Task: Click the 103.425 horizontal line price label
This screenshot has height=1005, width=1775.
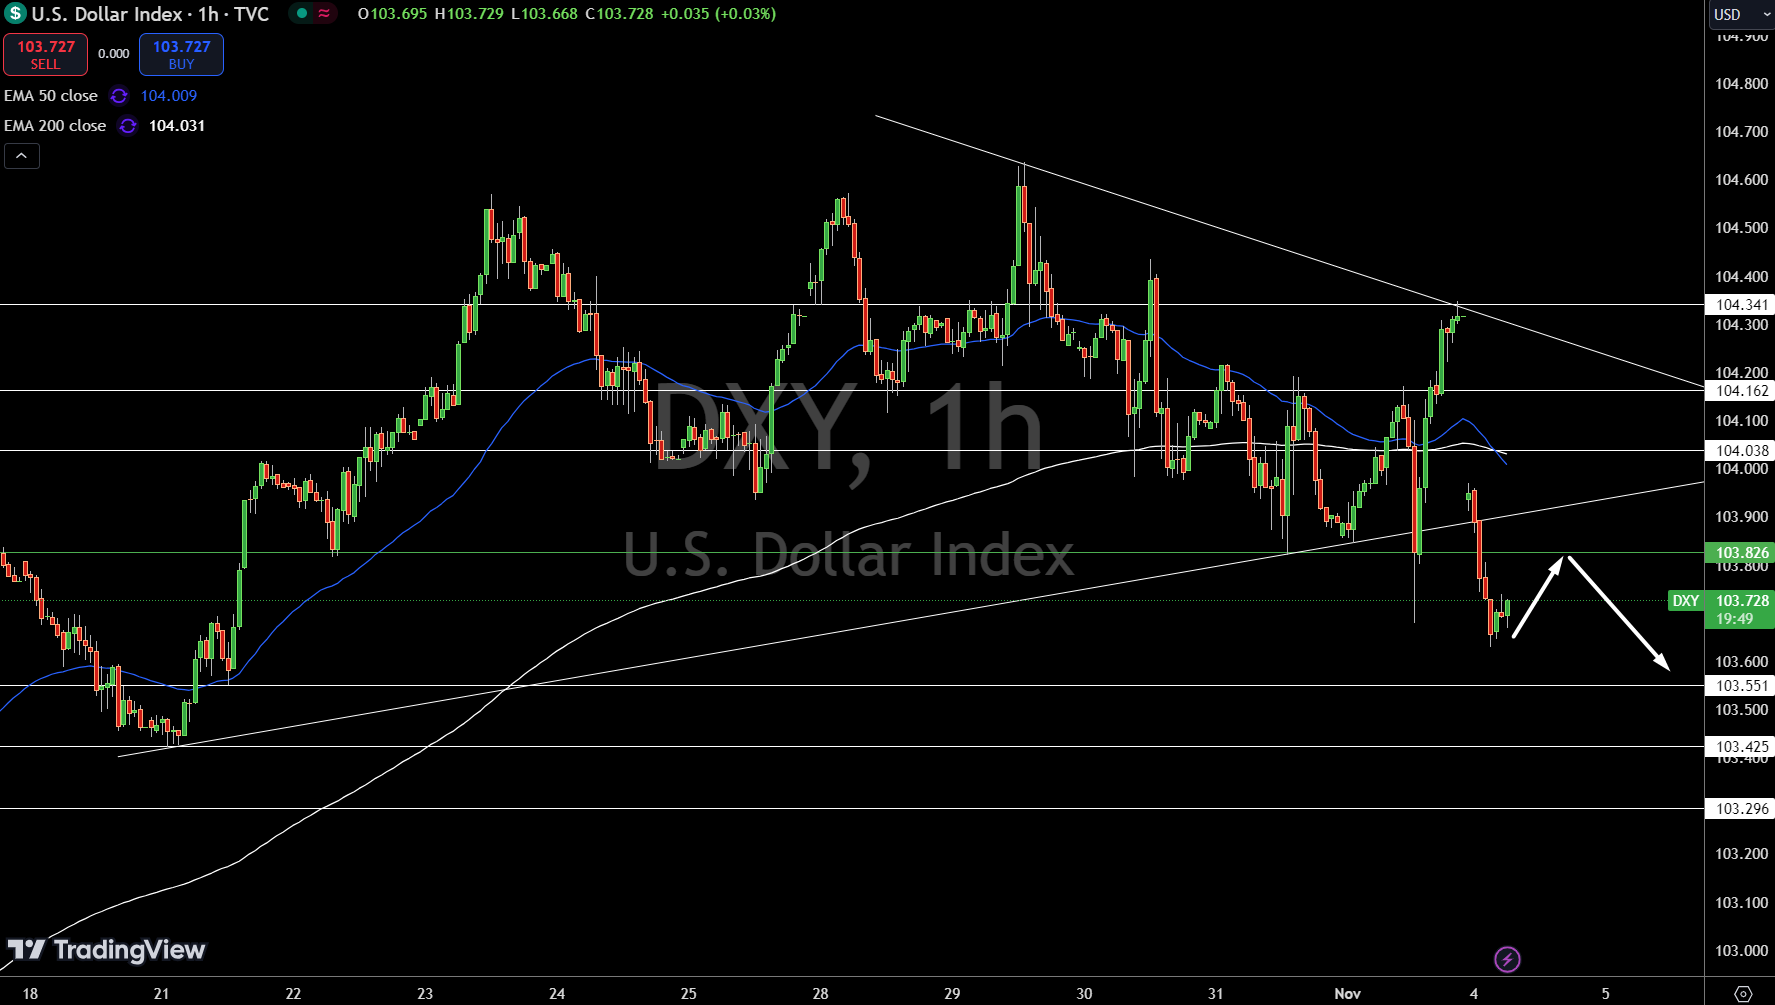Action: (1741, 747)
